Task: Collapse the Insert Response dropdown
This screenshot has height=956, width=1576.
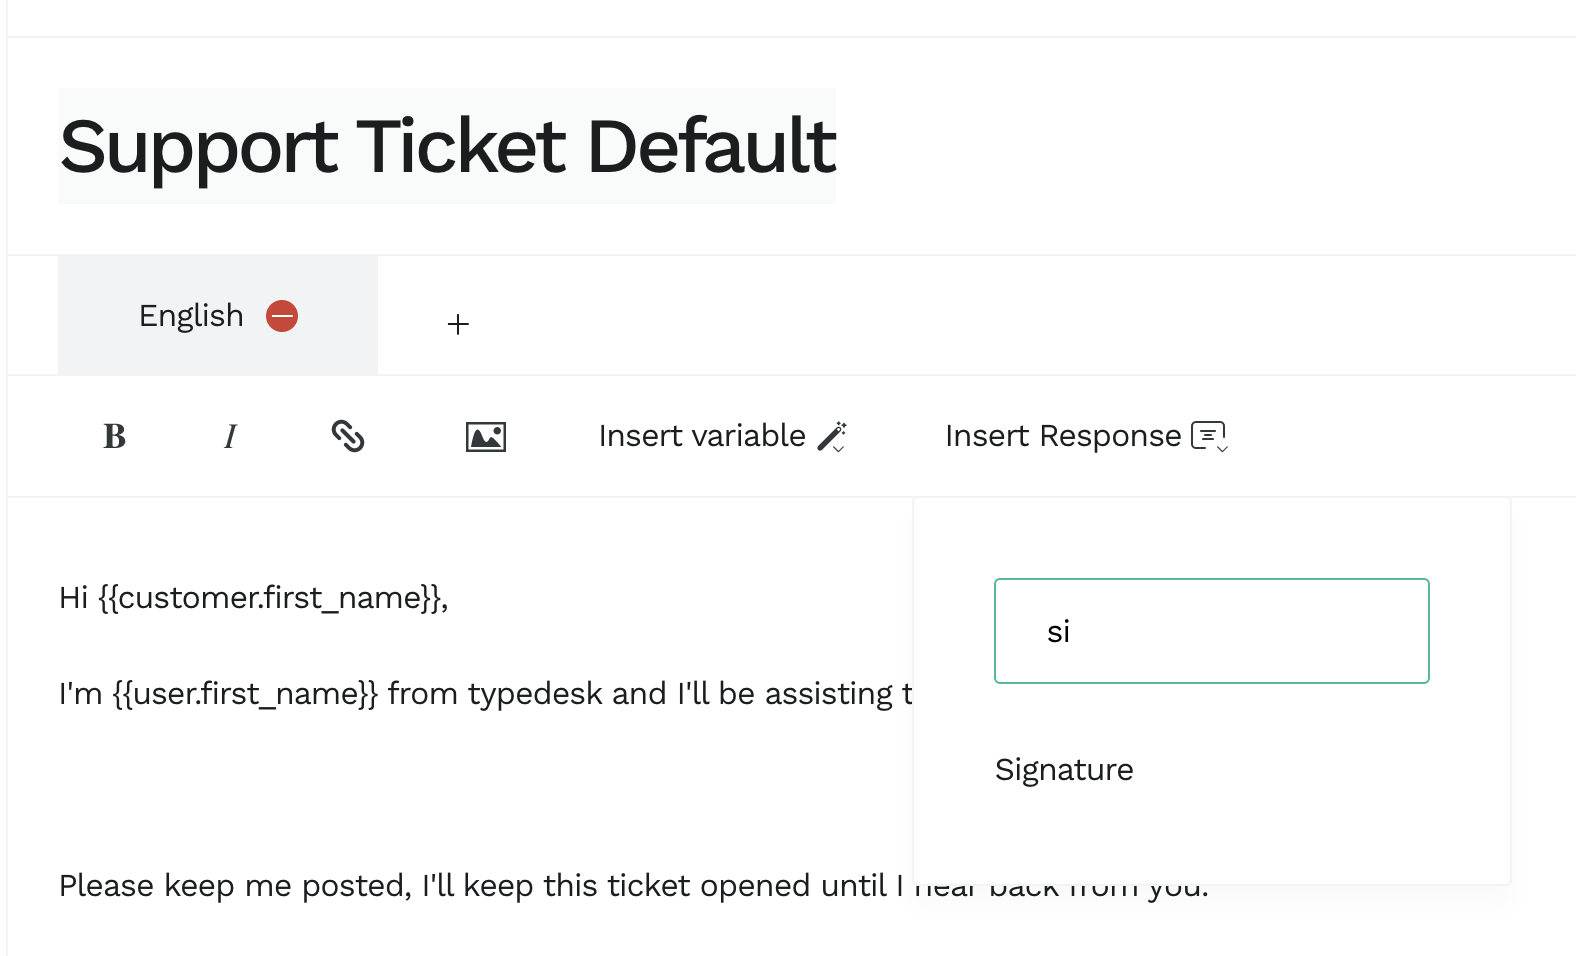Action: pos(1063,436)
